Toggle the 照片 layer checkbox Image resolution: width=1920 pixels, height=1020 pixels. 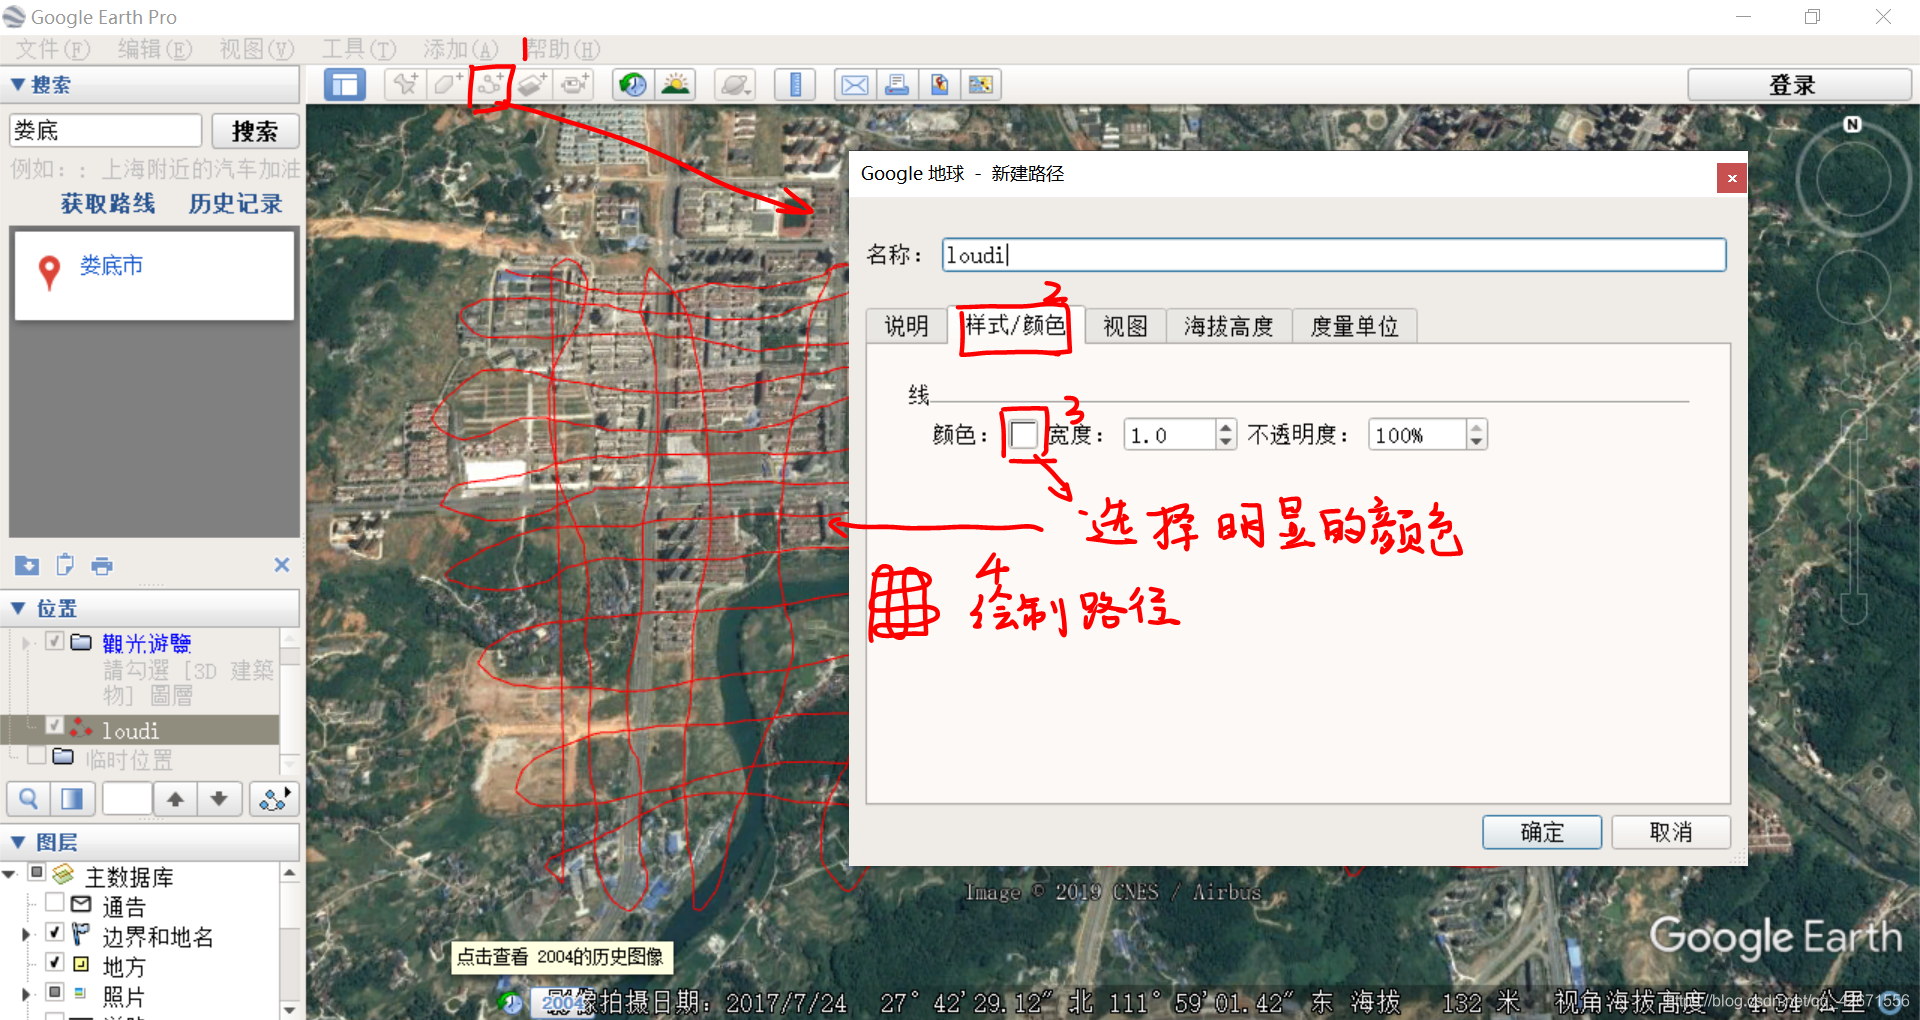pos(55,993)
